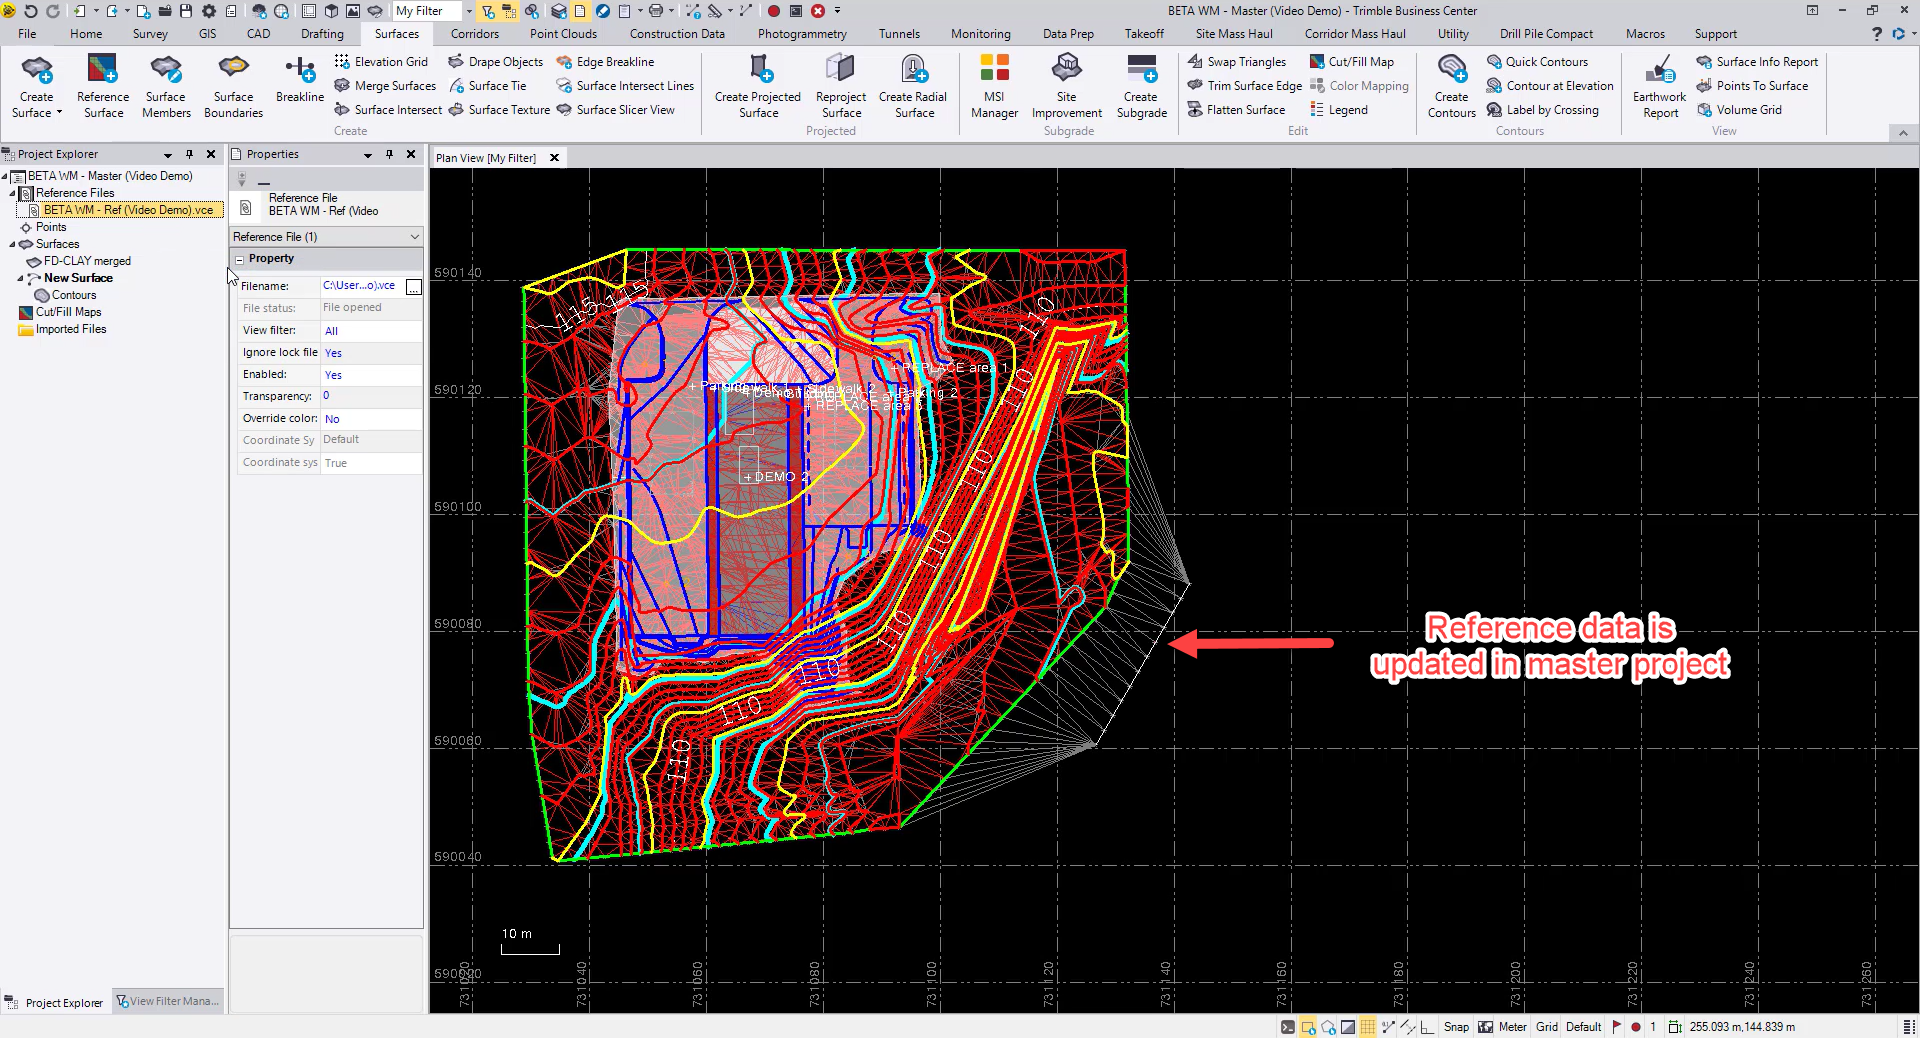Toggle Snap mode in status bar
The width and height of the screenshot is (1920, 1038).
pos(1456,1027)
